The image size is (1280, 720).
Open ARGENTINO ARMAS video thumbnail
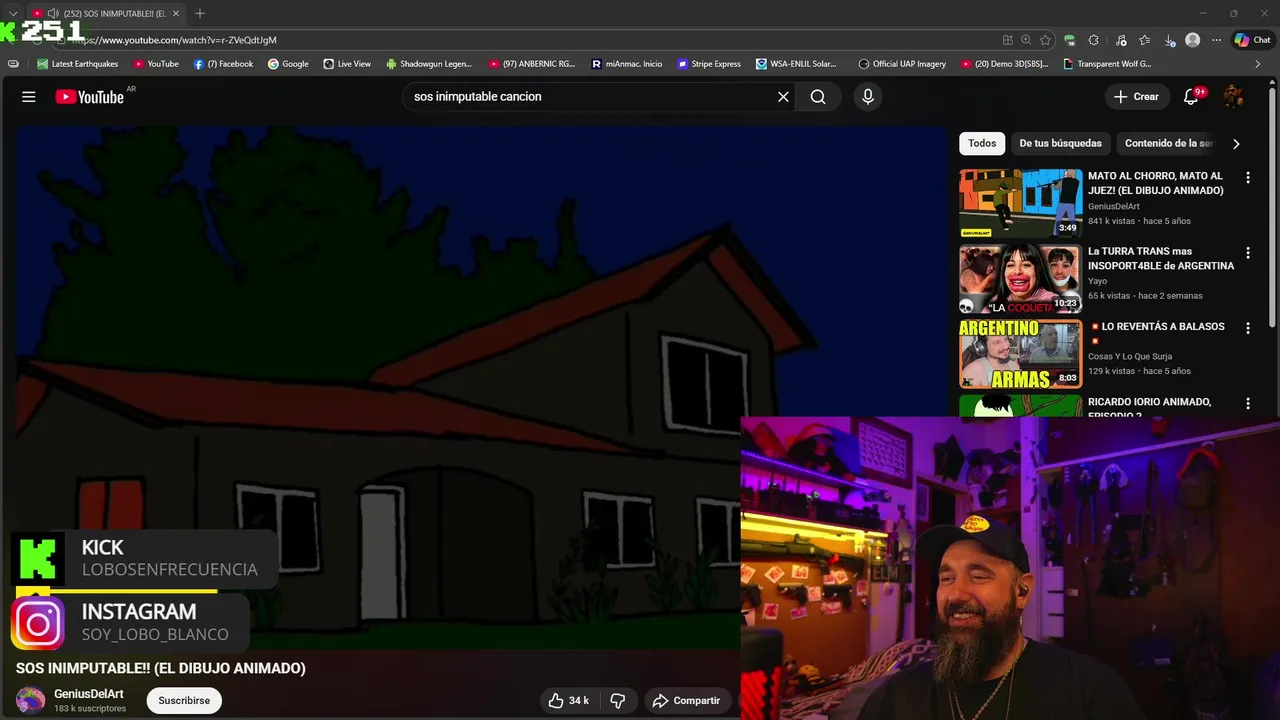point(1020,353)
